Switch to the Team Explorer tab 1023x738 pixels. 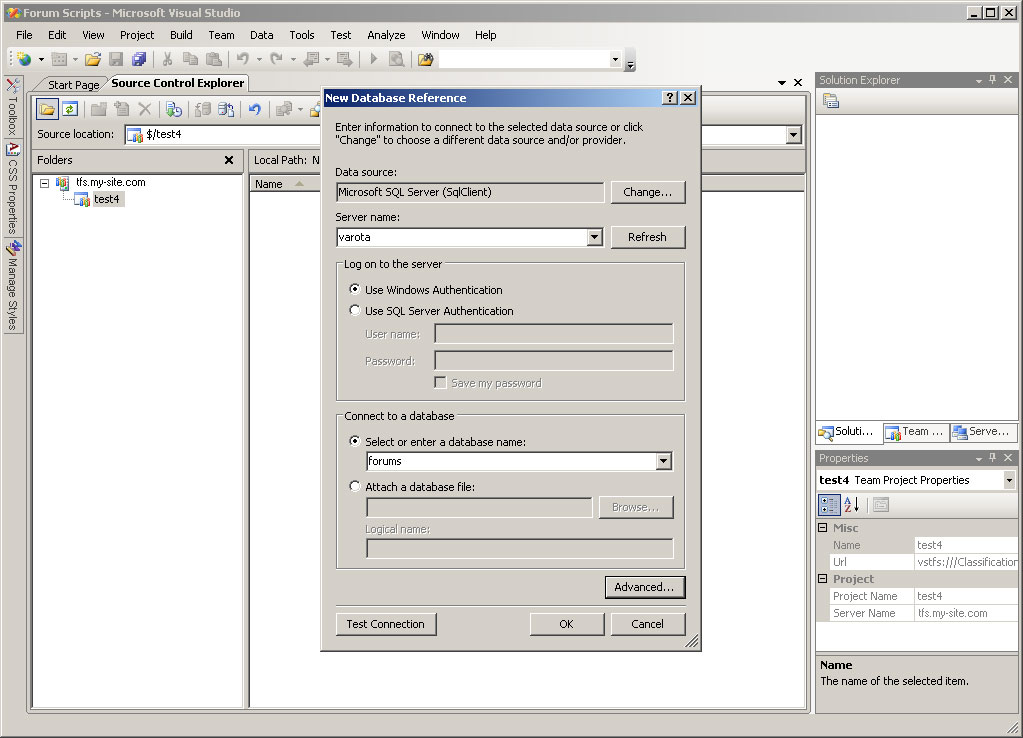point(916,431)
